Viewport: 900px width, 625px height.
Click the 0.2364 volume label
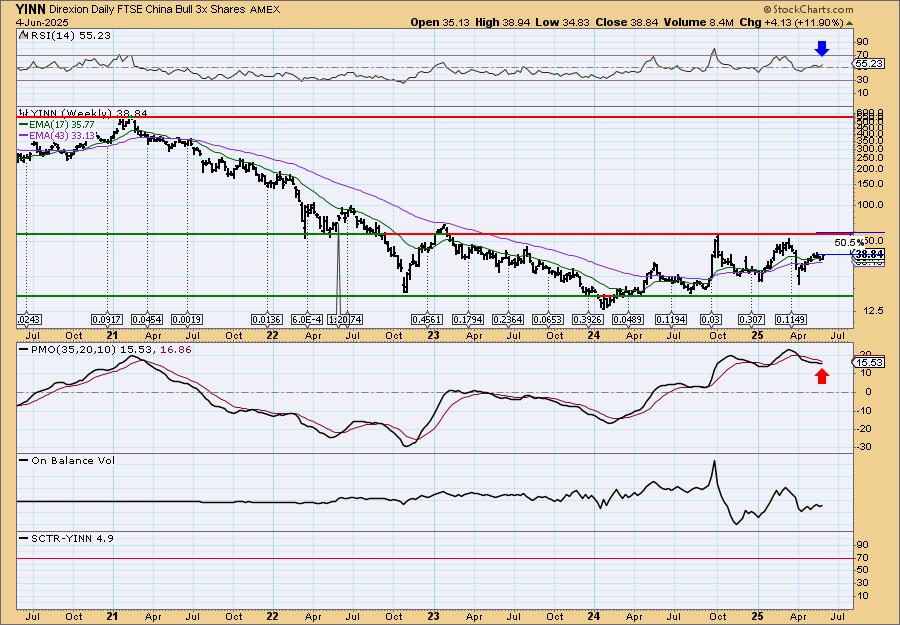coord(507,319)
